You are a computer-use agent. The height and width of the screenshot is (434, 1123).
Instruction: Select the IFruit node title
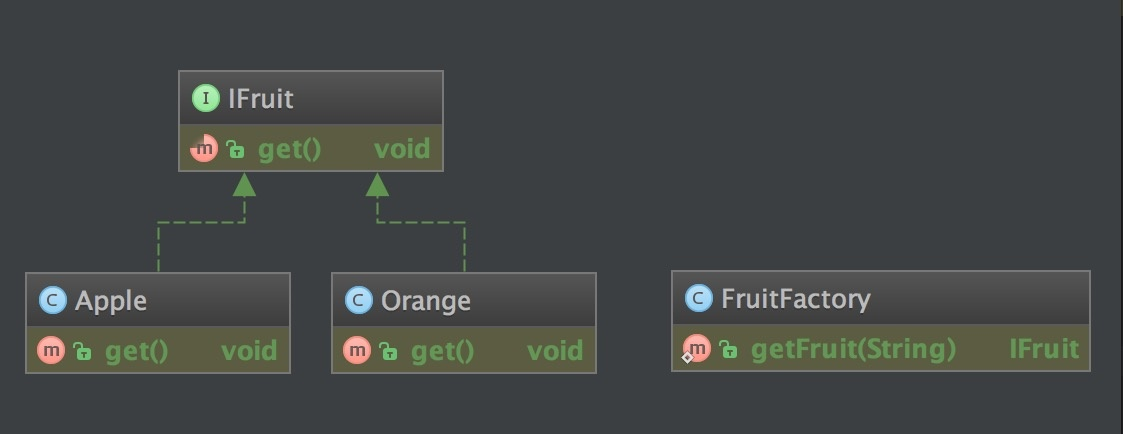coord(260,99)
